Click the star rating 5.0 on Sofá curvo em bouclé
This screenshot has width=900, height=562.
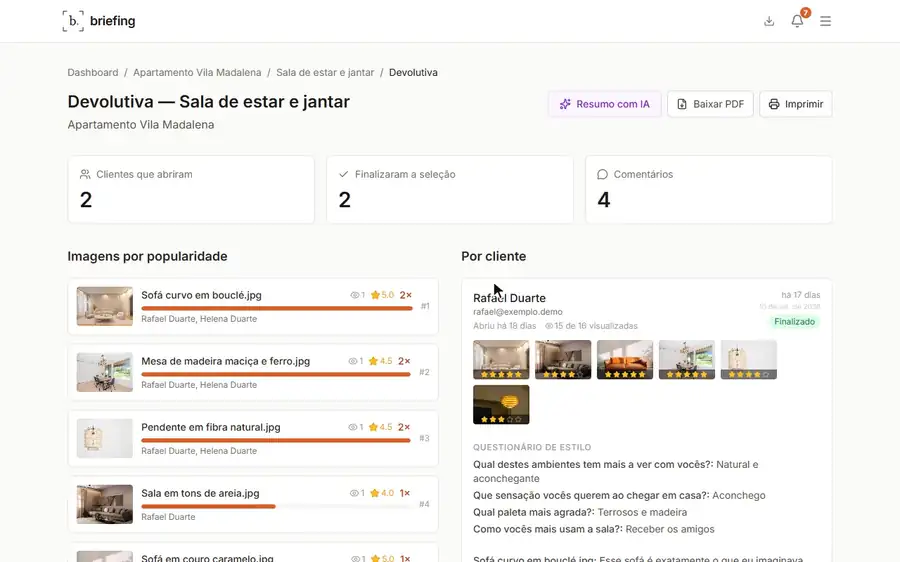tap(382, 295)
